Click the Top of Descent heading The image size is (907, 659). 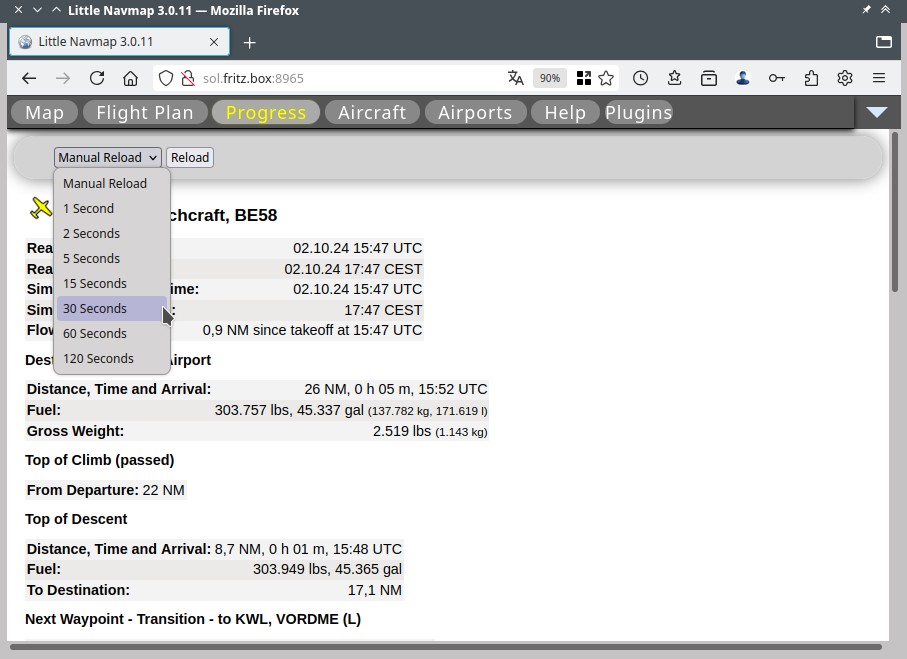click(x=76, y=519)
